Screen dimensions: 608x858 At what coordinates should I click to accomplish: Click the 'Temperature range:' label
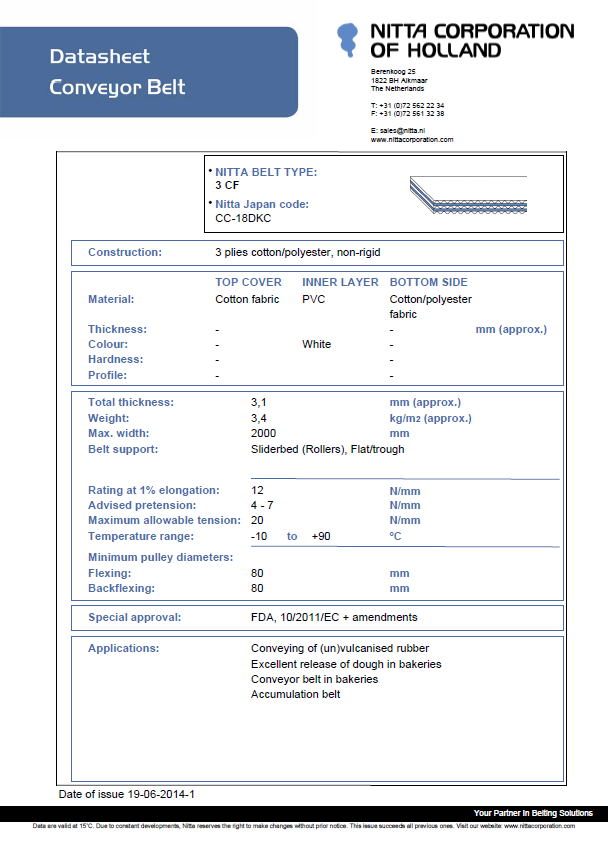(141, 536)
